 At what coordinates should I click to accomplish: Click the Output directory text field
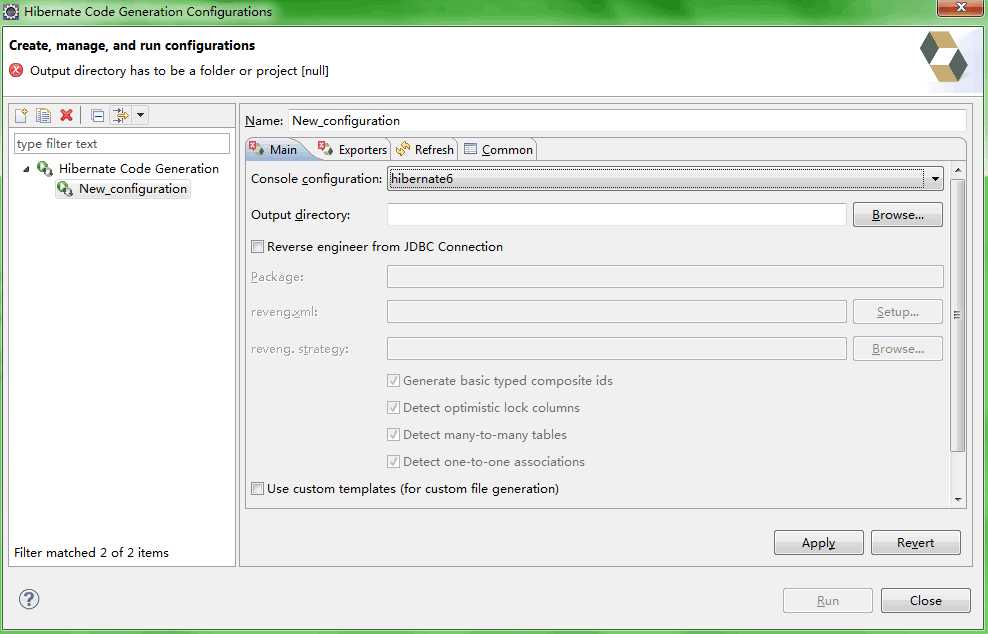point(617,214)
